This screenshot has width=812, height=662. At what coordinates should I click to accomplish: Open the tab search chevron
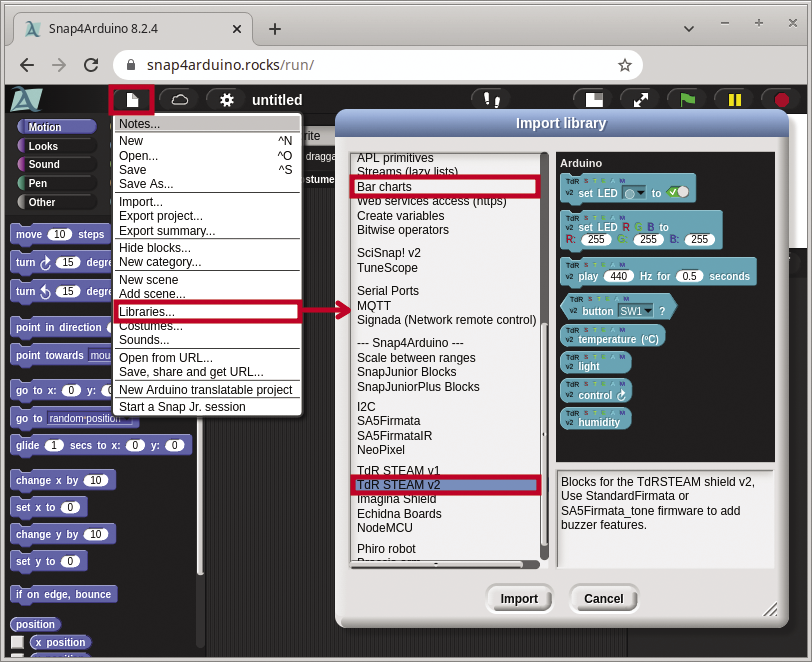pos(689,28)
